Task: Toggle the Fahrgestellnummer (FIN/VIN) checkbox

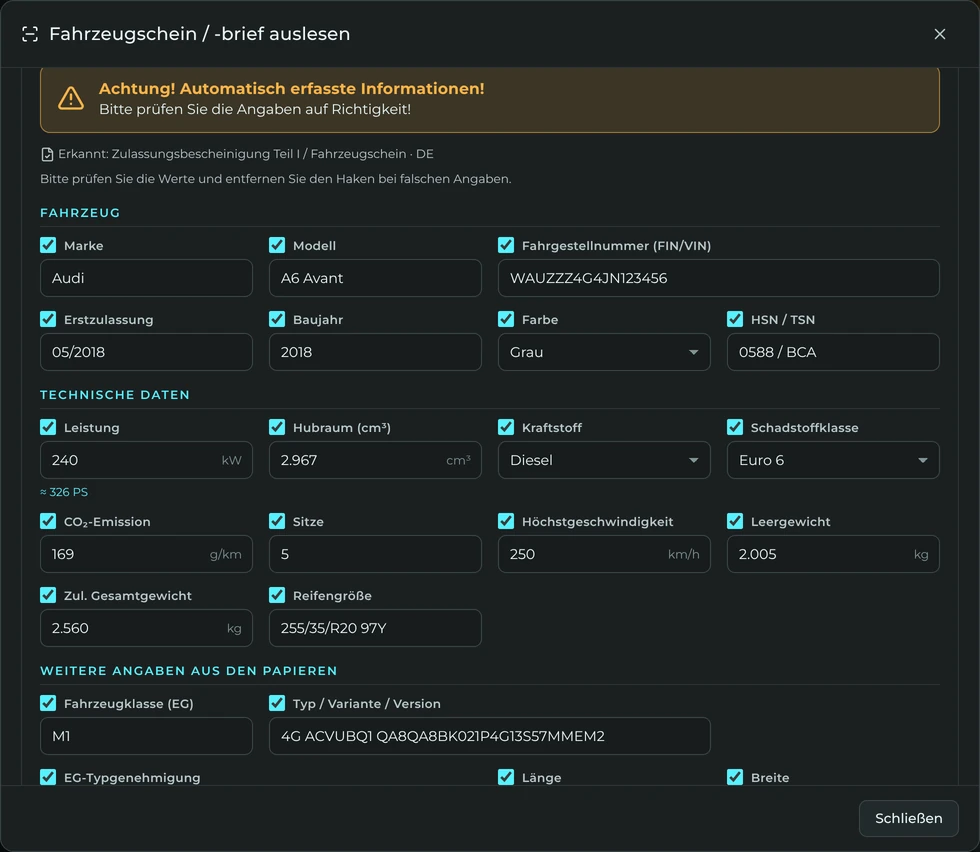Action: (x=506, y=245)
